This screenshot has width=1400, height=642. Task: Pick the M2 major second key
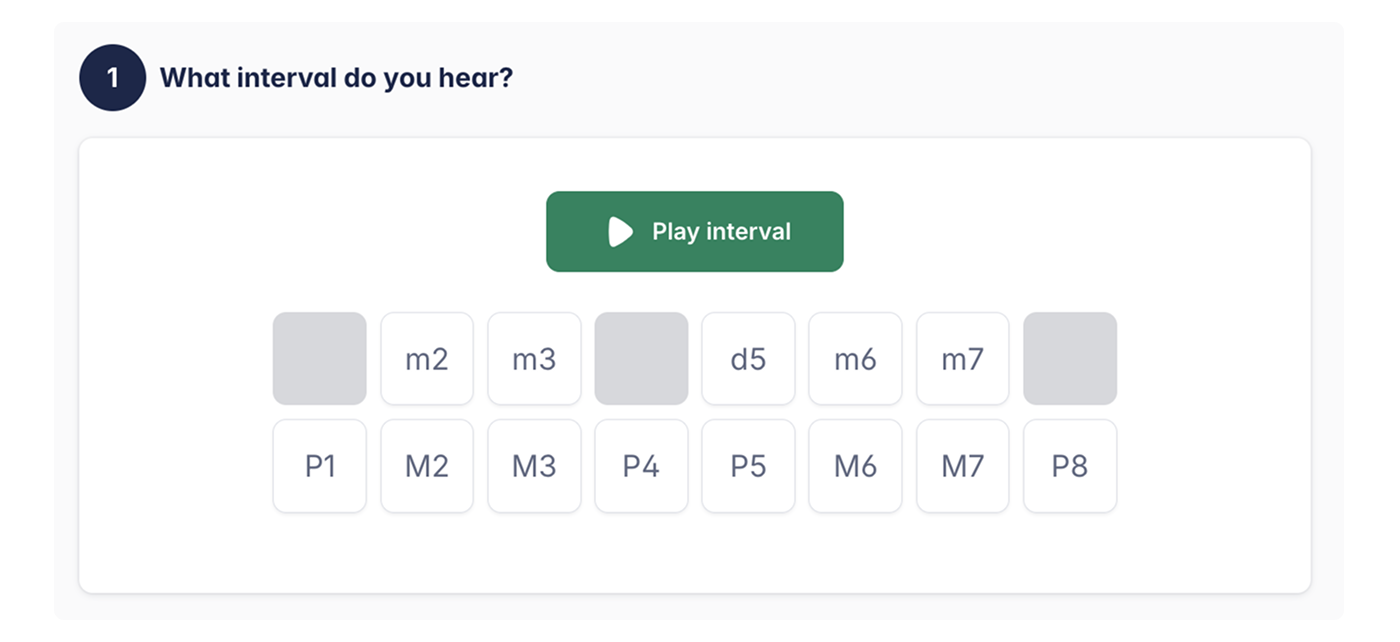tap(427, 466)
